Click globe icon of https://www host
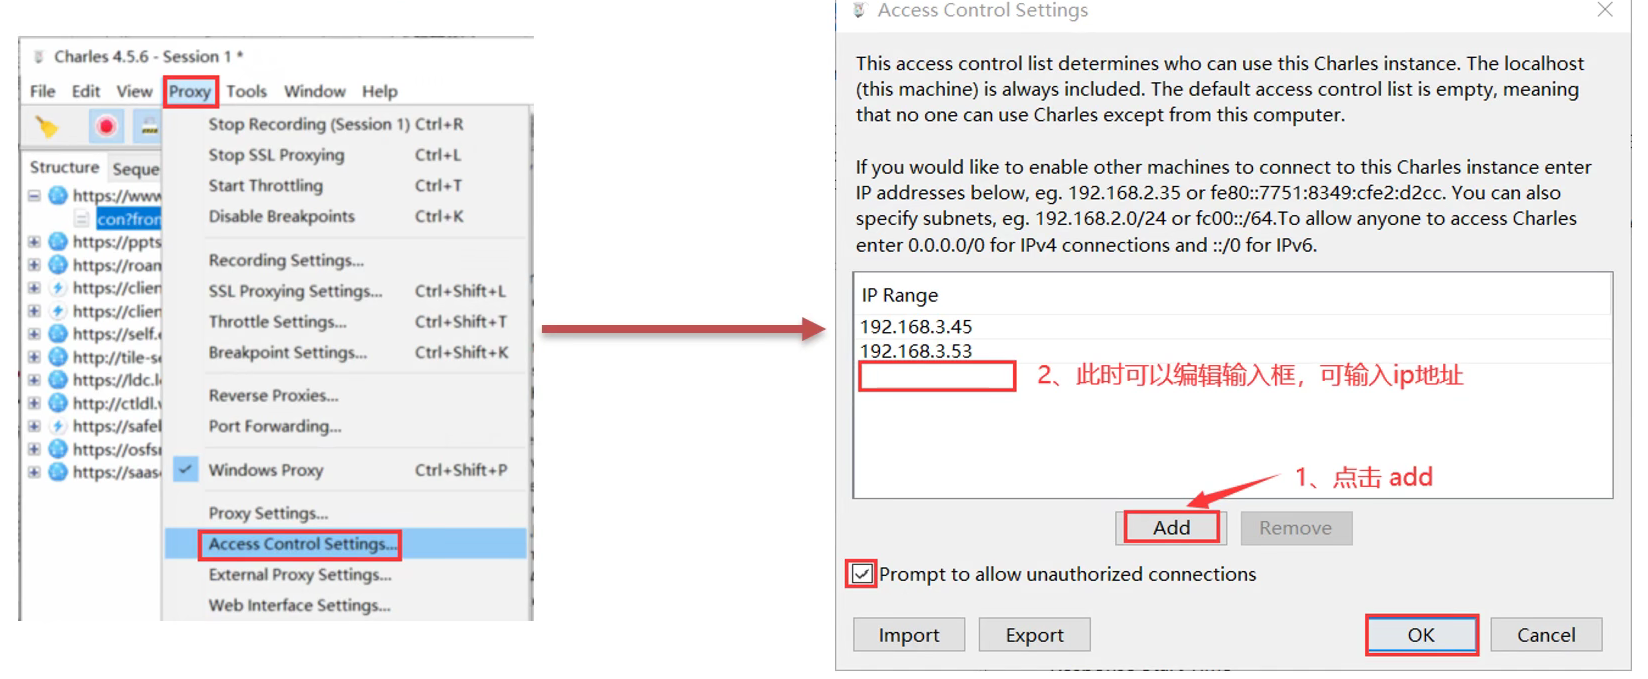The width and height of the screenshot is (1648, 679). (58, 195)
